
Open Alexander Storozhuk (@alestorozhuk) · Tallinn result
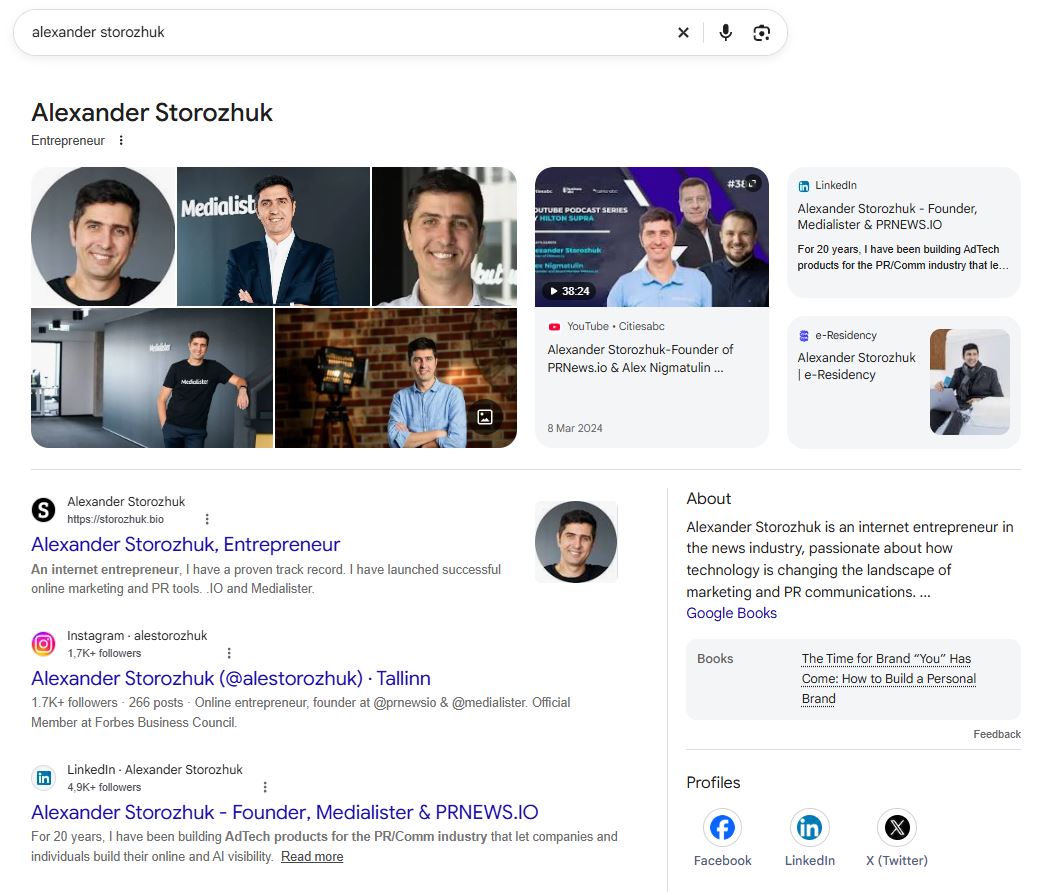click(x=231, y=679)
